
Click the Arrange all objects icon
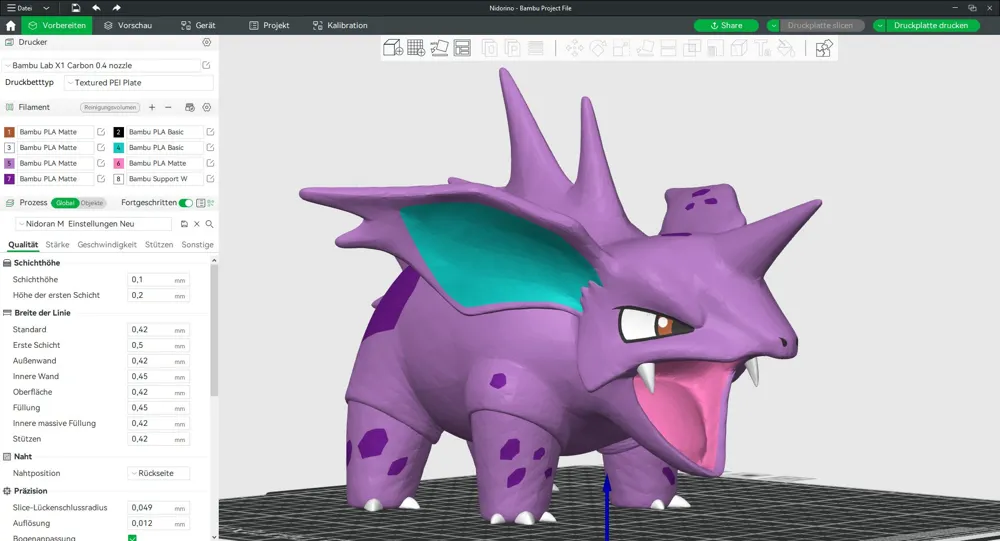462,48
